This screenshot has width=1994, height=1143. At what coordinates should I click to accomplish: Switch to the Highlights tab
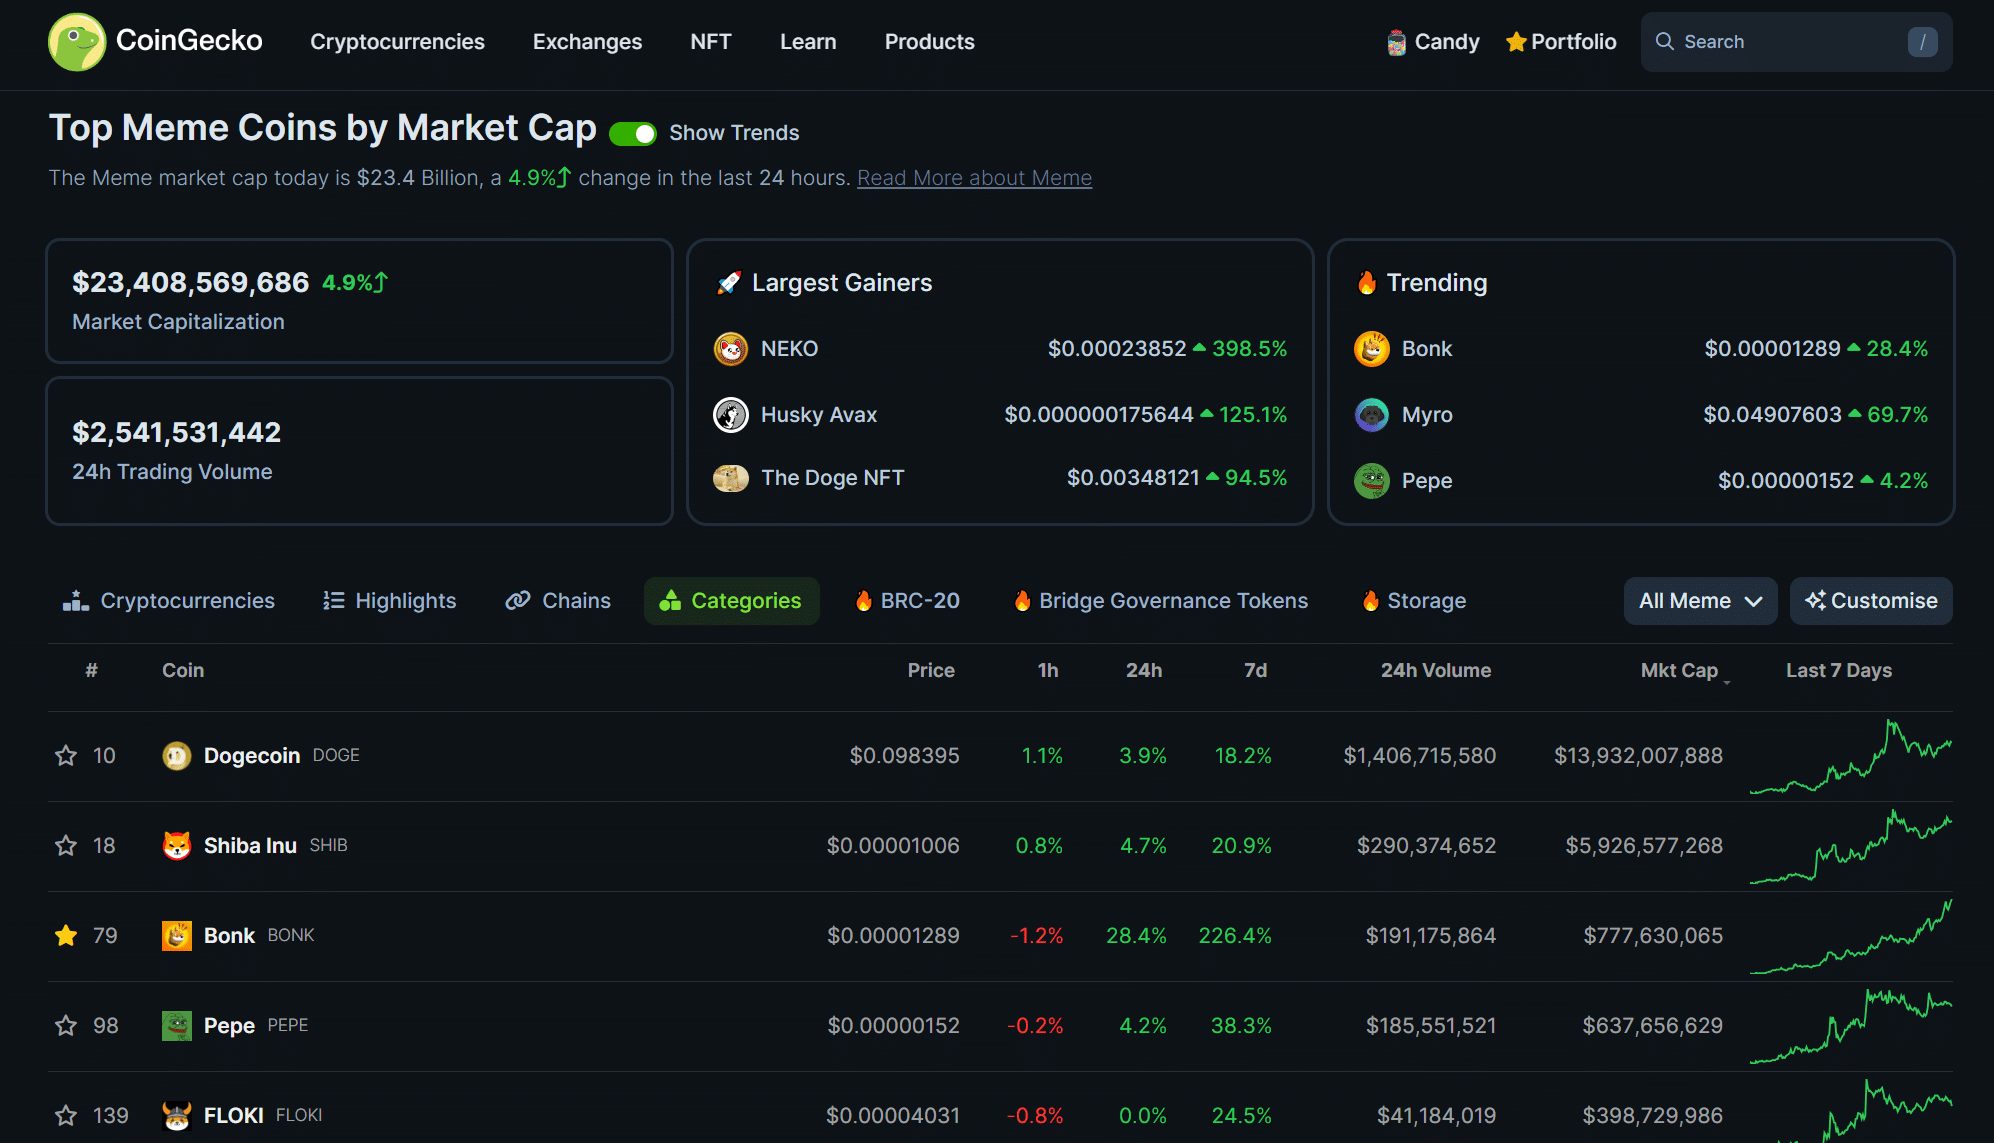click(390, 601)
